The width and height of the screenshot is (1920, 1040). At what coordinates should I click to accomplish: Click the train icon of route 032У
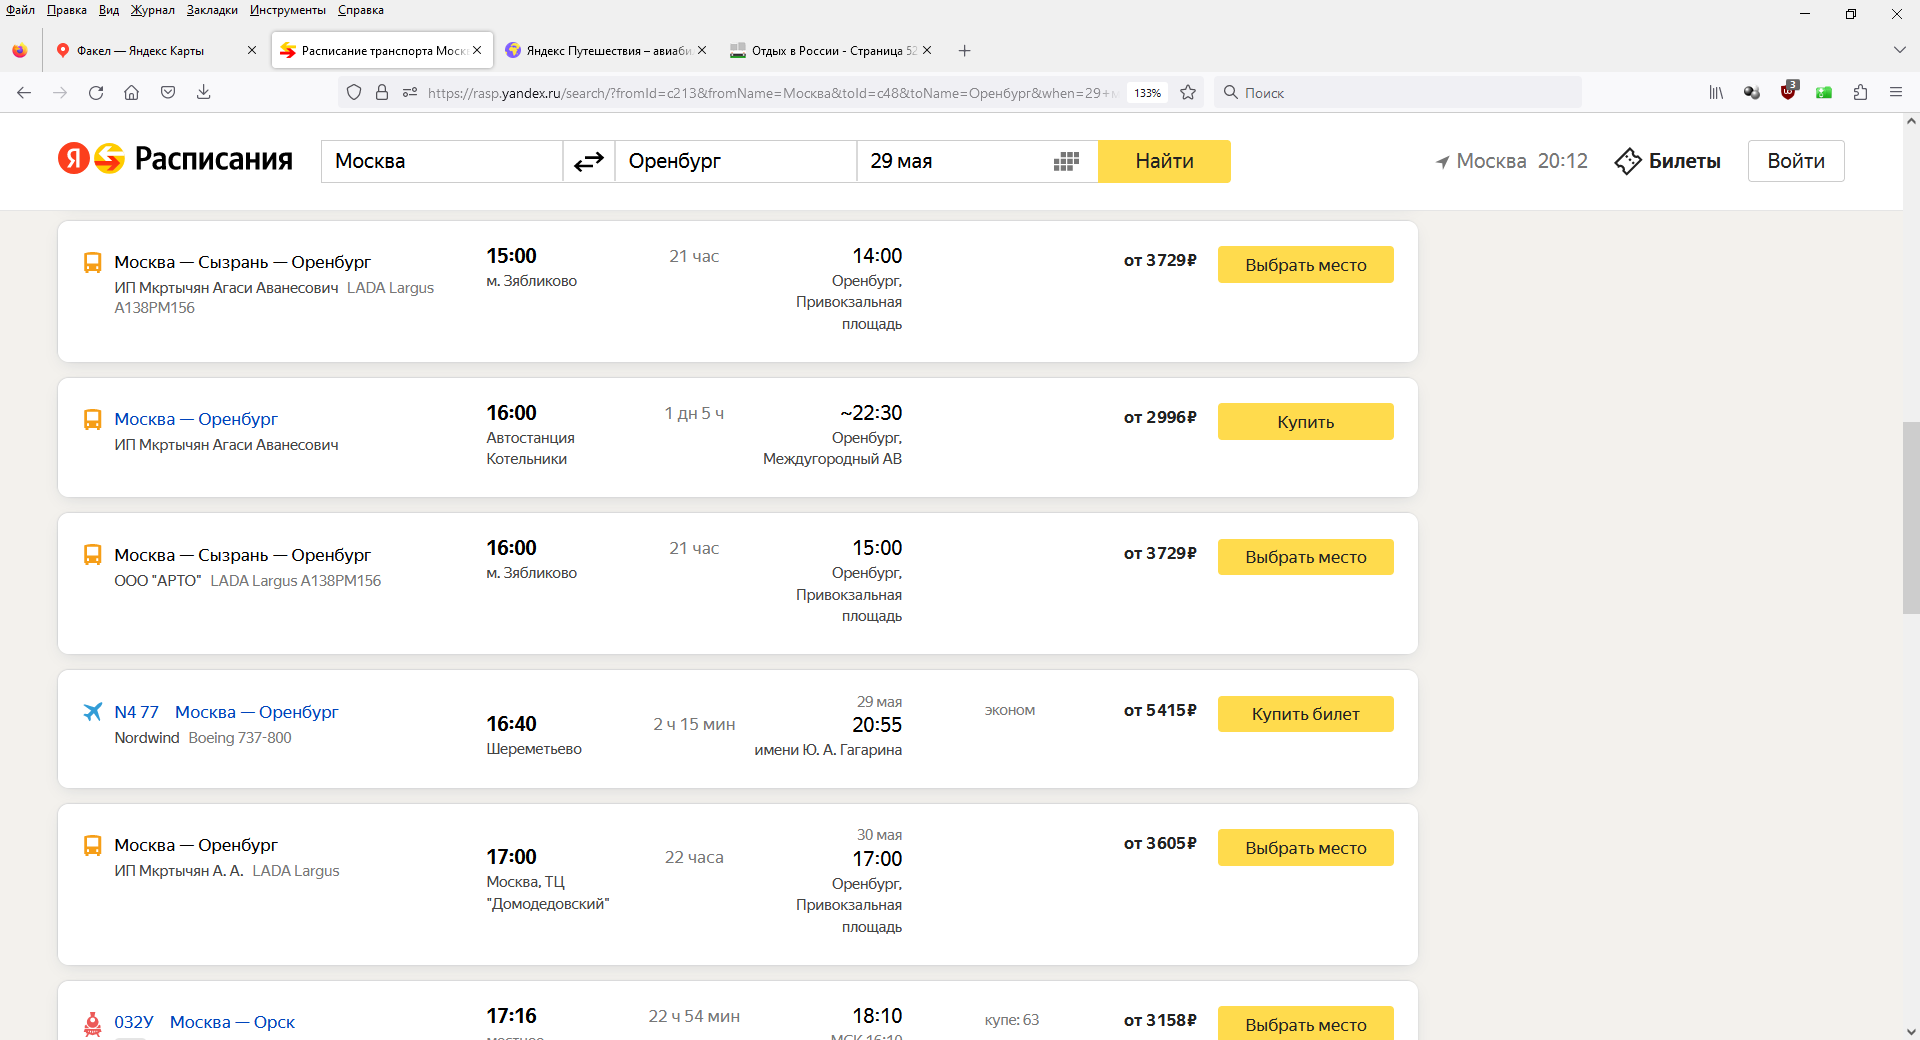tap(93, 1024)
